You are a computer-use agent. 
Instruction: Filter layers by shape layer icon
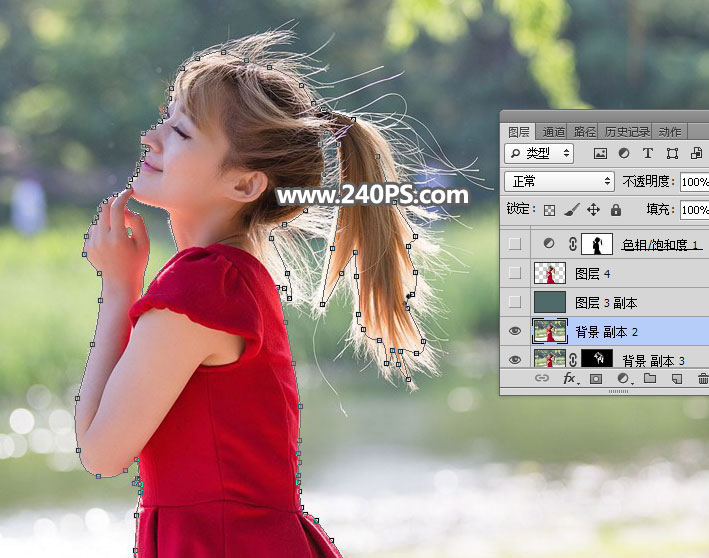click(672, 154)
